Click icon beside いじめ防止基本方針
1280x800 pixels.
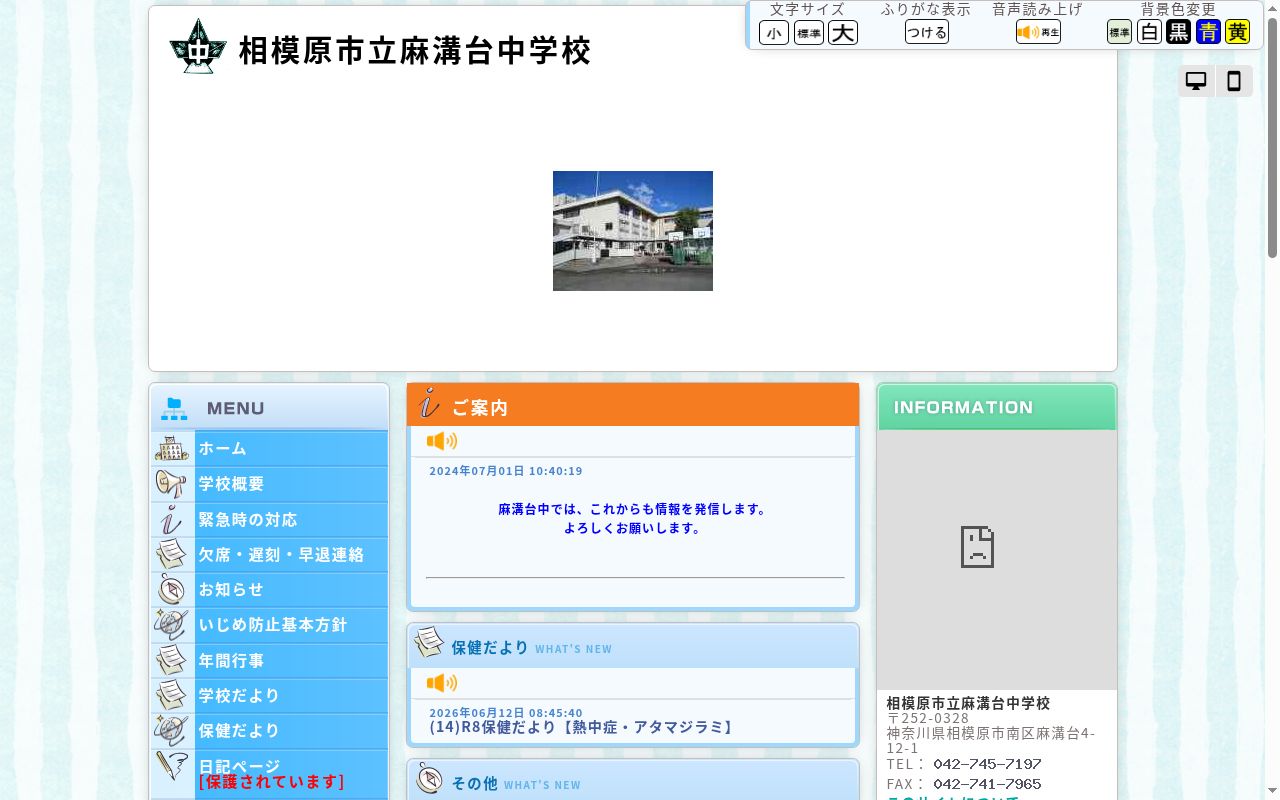pyautogui.click(x=172, y=624)
